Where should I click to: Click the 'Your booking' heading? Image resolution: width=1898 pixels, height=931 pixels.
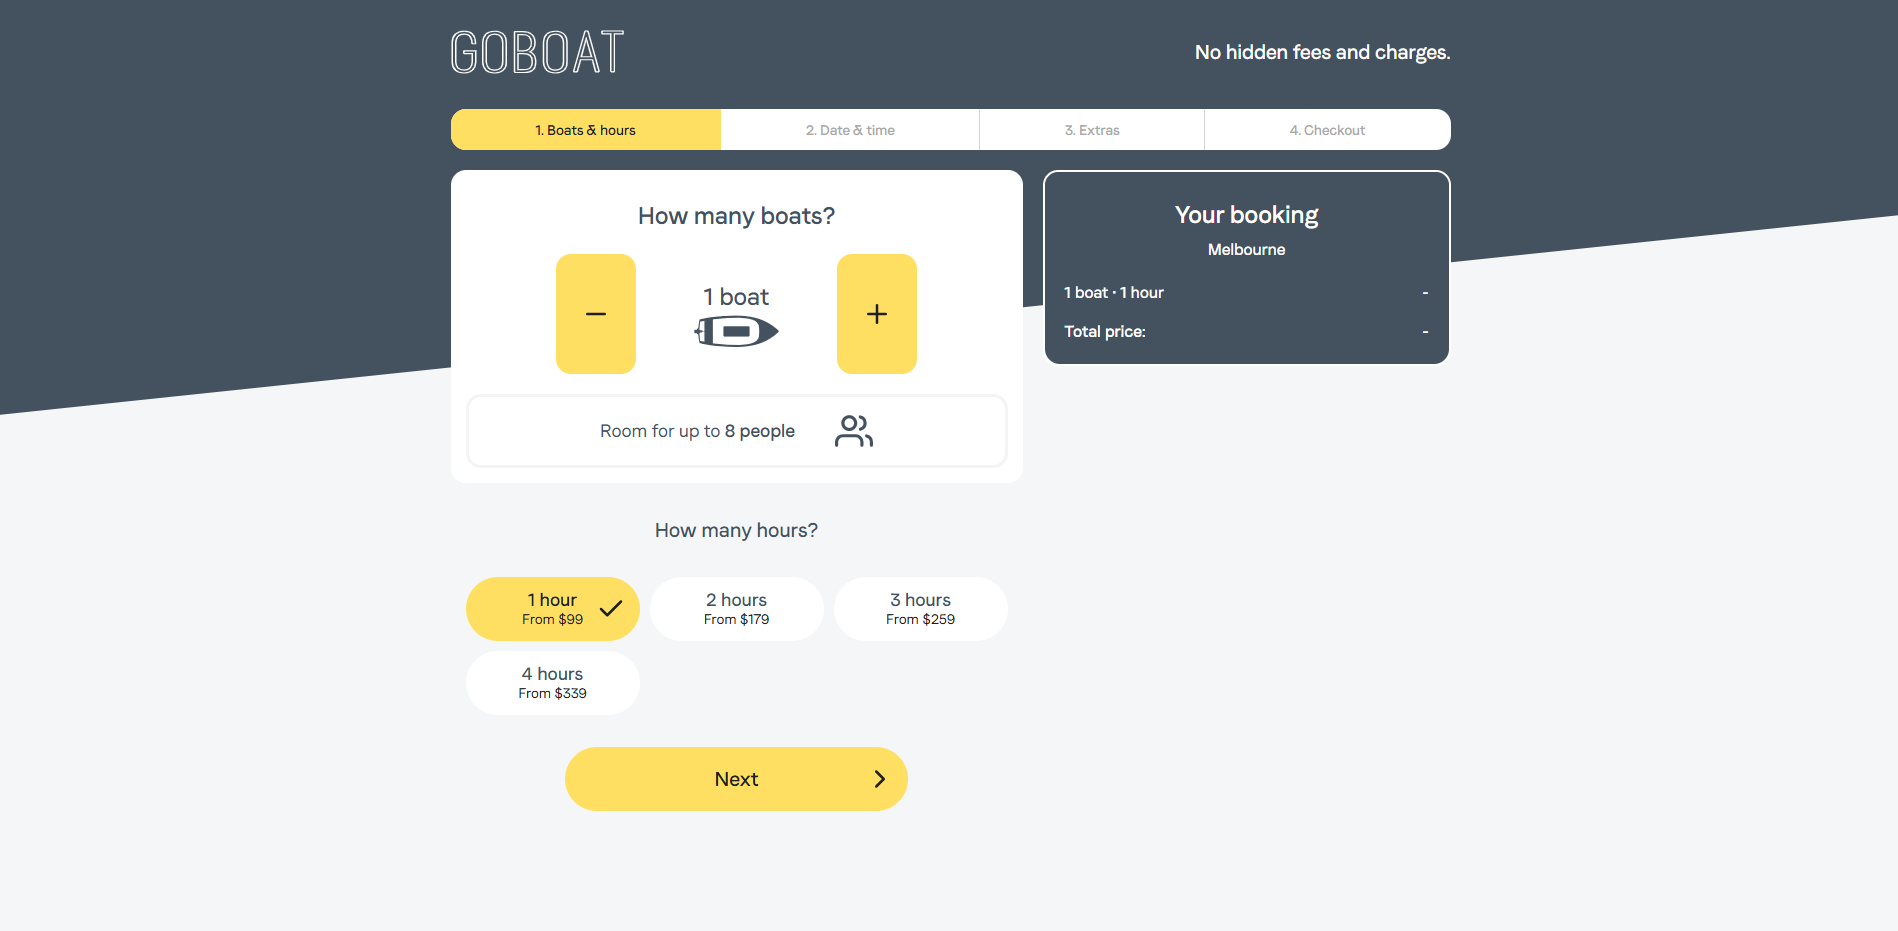click(1247, 215)
